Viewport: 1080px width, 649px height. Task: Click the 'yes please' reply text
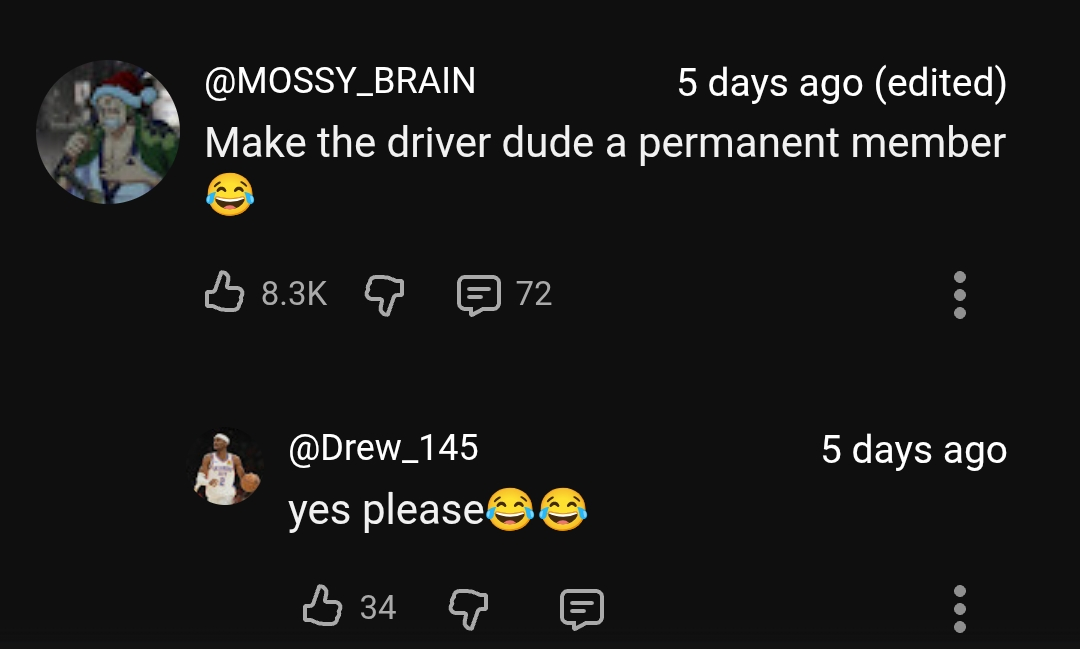(386, 511)
